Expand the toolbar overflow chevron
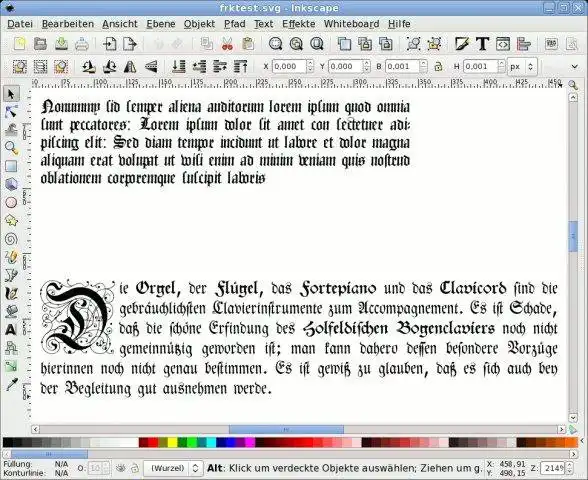588x480 pixels. (574, 67)
